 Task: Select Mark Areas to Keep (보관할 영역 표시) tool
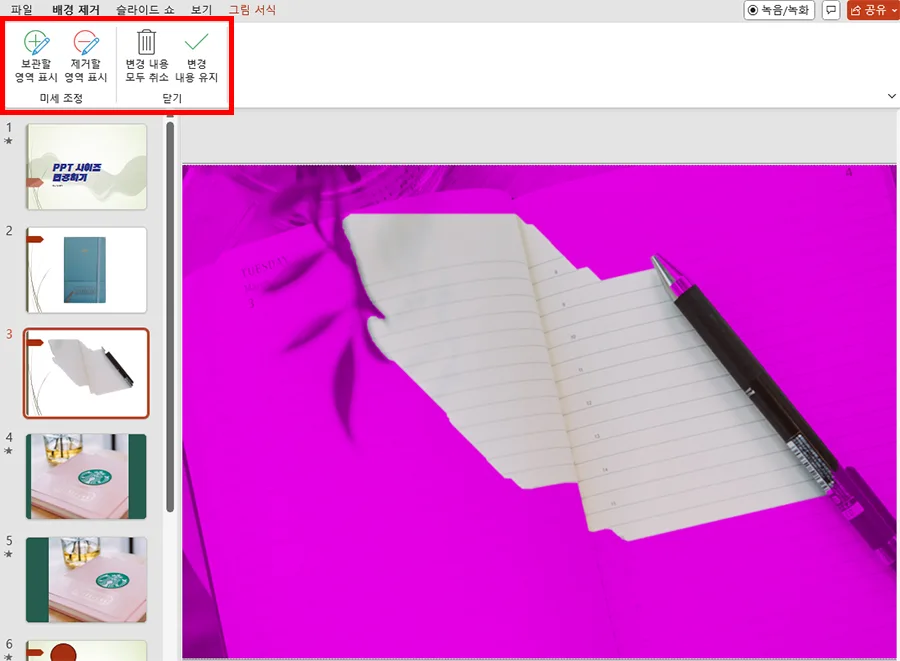(36, 56)
